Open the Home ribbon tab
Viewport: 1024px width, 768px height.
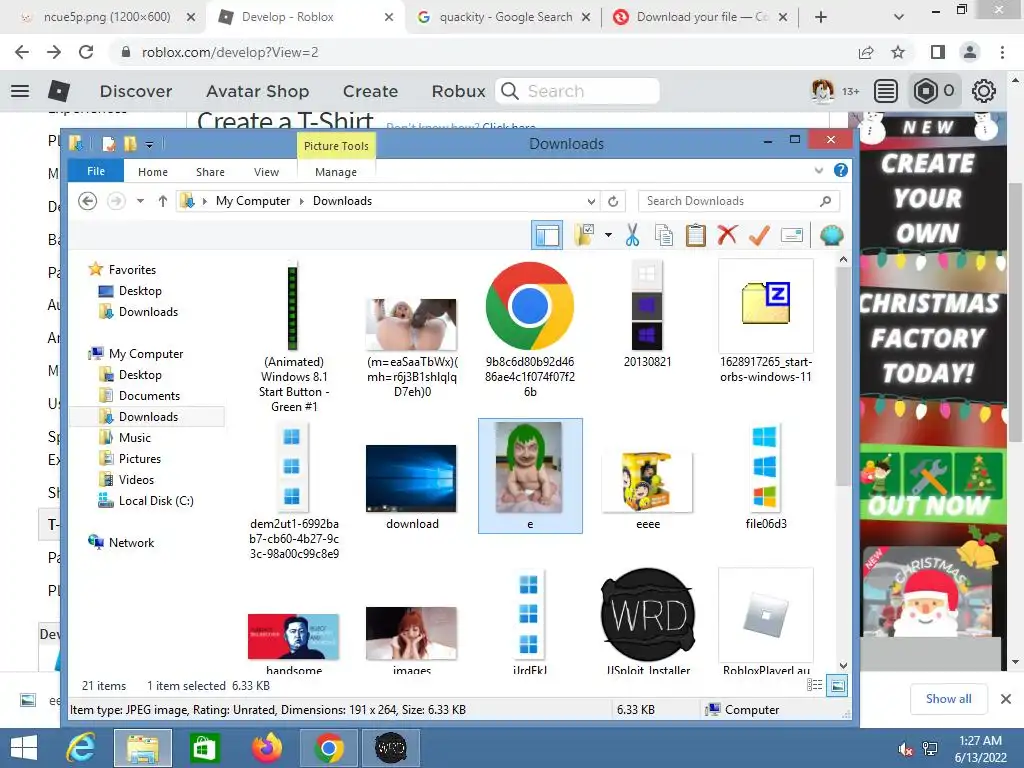(153, 172)
